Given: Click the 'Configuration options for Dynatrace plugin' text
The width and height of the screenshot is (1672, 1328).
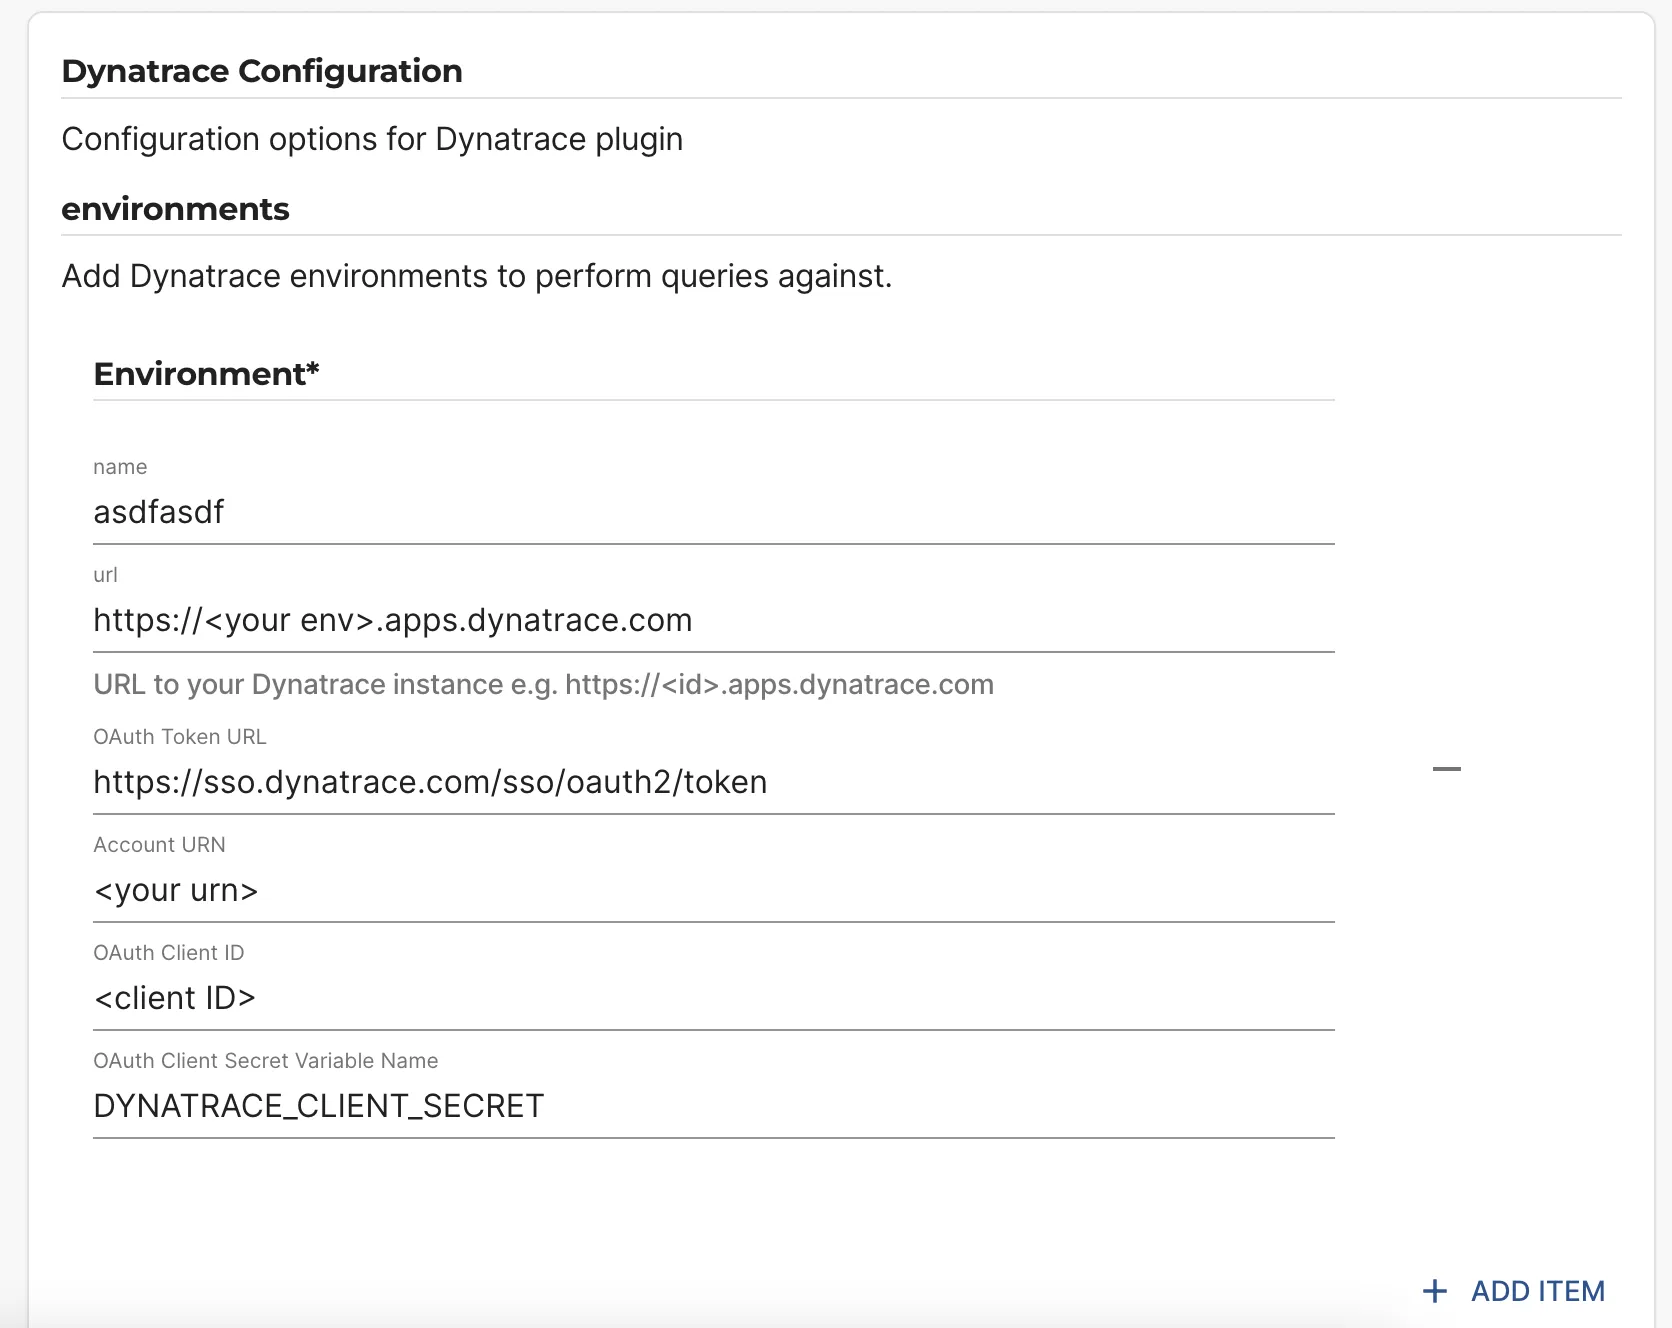Looking at the screenshot, I should pos(372,139).
